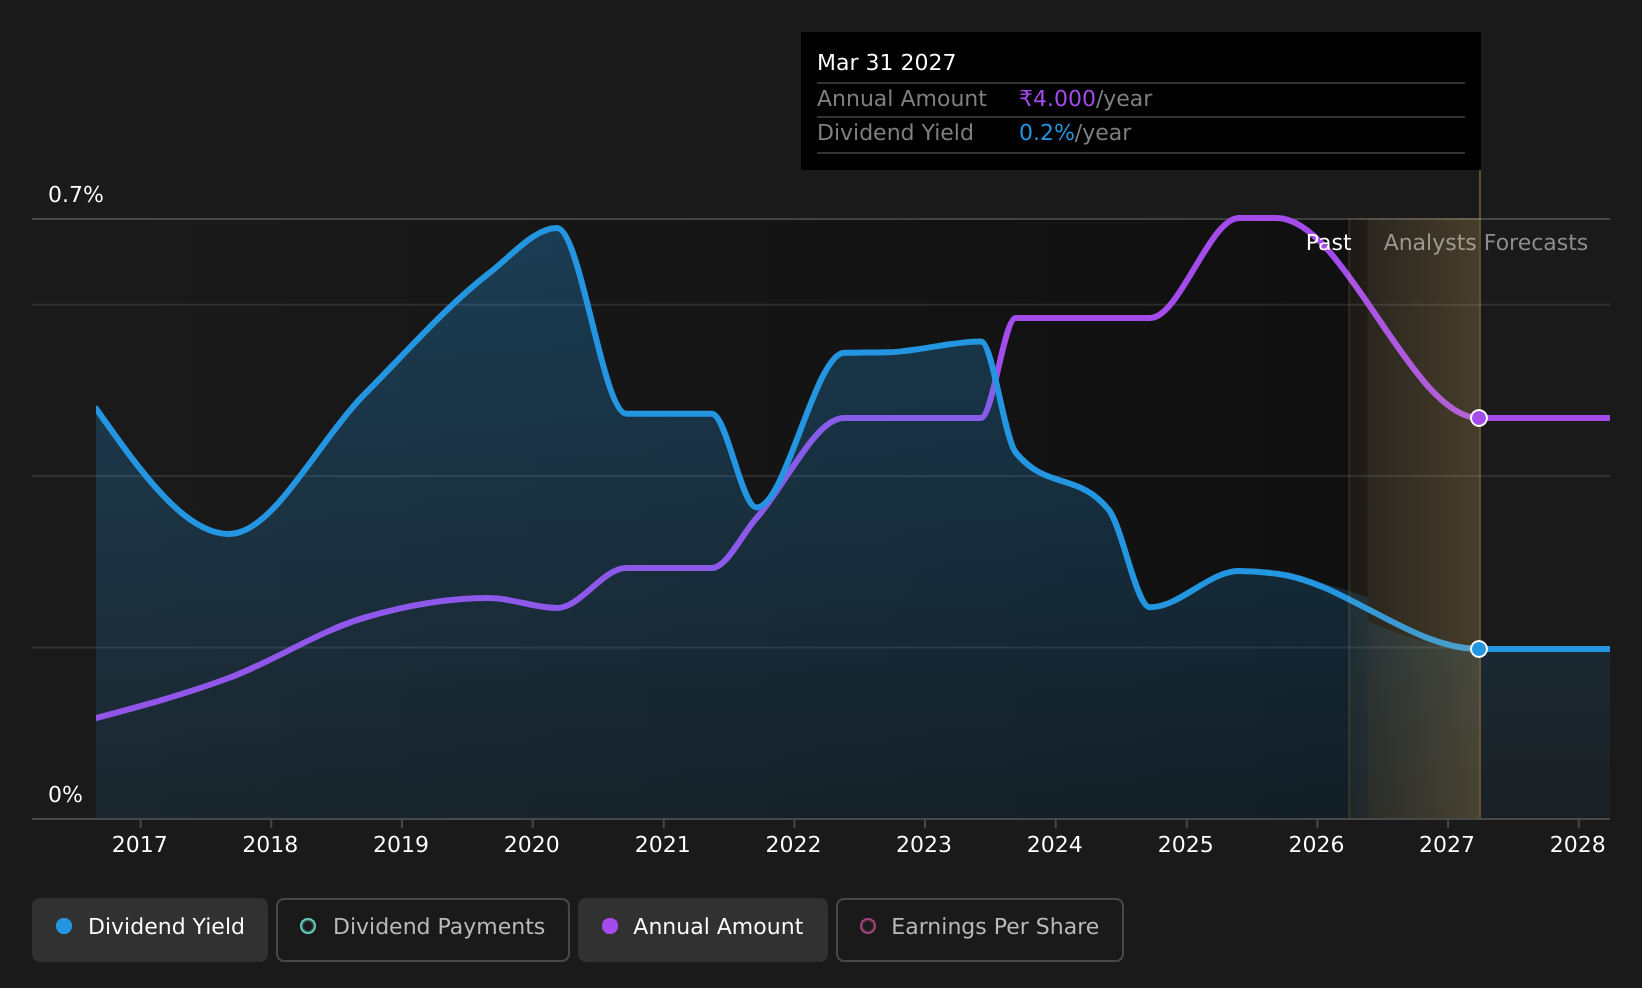Enable the Dividend Payments legend series
The image size is (1642, 988).
(x=422, y=929)
